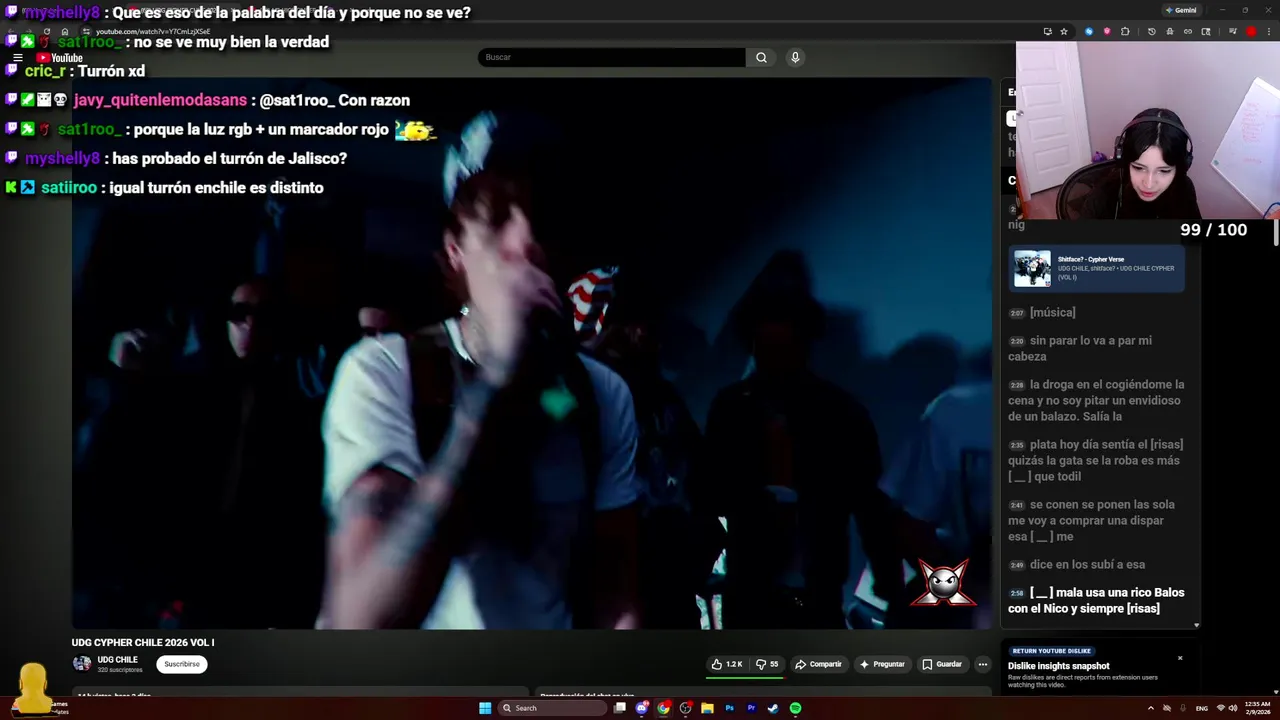Screen dimensions: 1280x720
Task: Click the chain link icon in Chrome toolbar
Action: pos(1188,31)
